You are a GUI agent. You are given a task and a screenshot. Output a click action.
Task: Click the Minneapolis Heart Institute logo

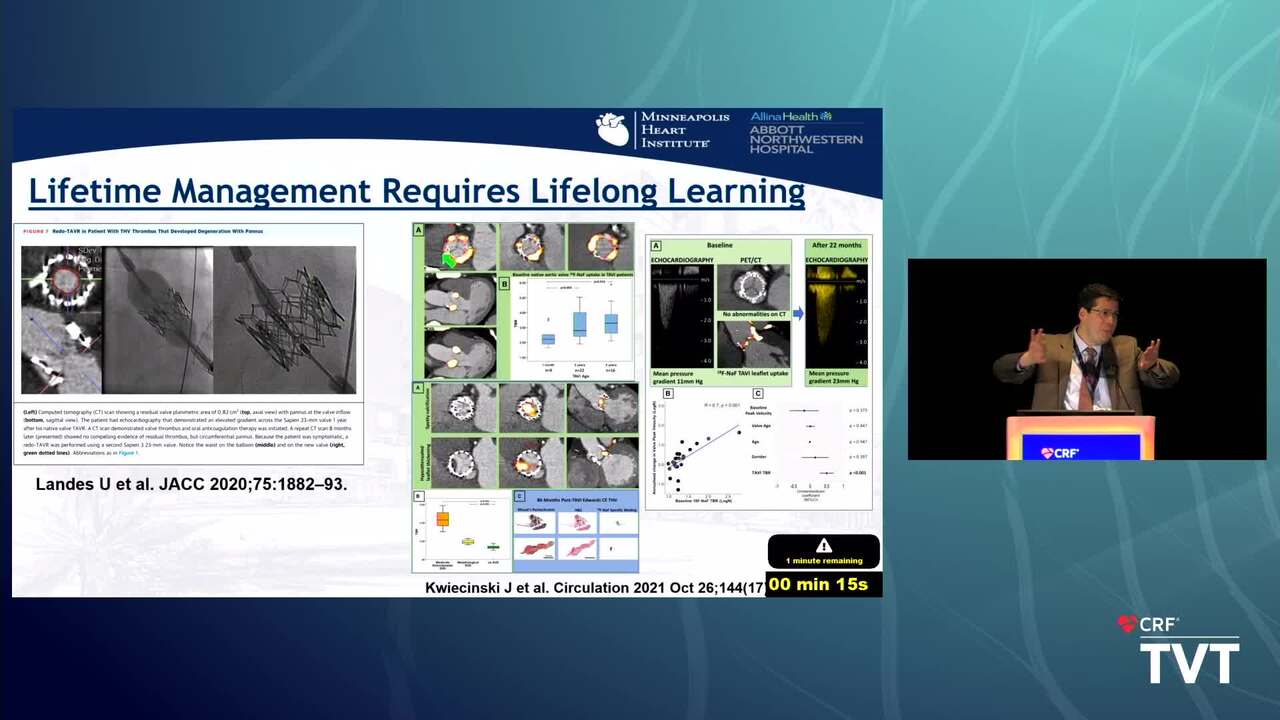[x=663, y=130]
